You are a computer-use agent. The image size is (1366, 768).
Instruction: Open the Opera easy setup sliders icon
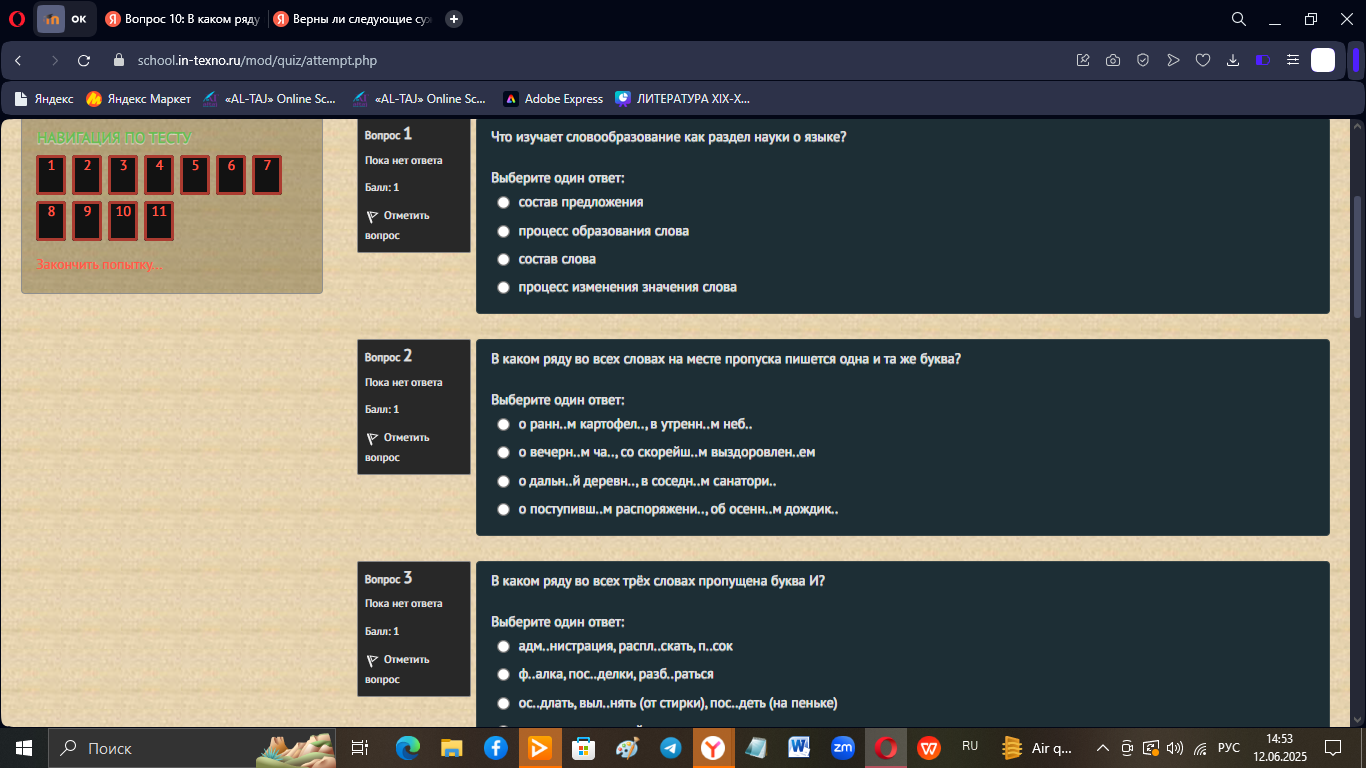[1293, 61]
